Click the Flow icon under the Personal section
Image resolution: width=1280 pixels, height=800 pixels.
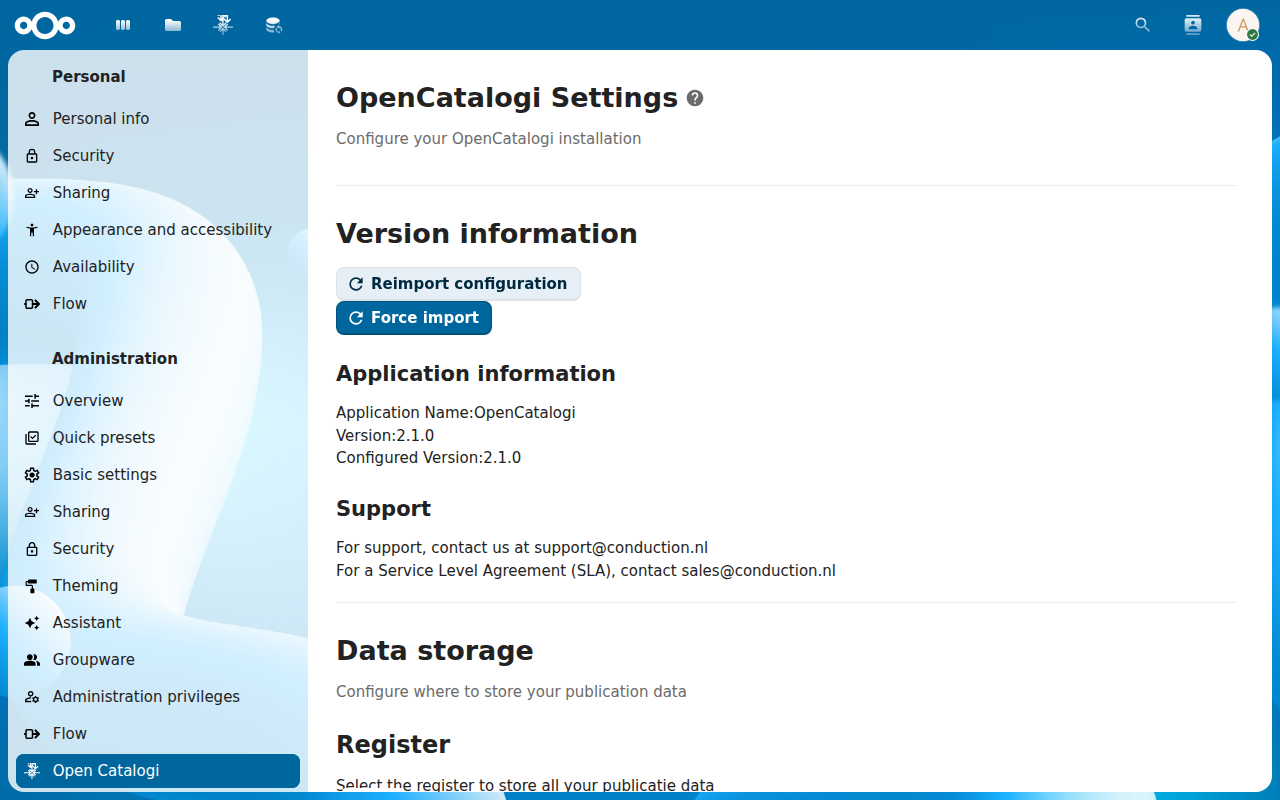pyautogui.click(x=32, y=304)
